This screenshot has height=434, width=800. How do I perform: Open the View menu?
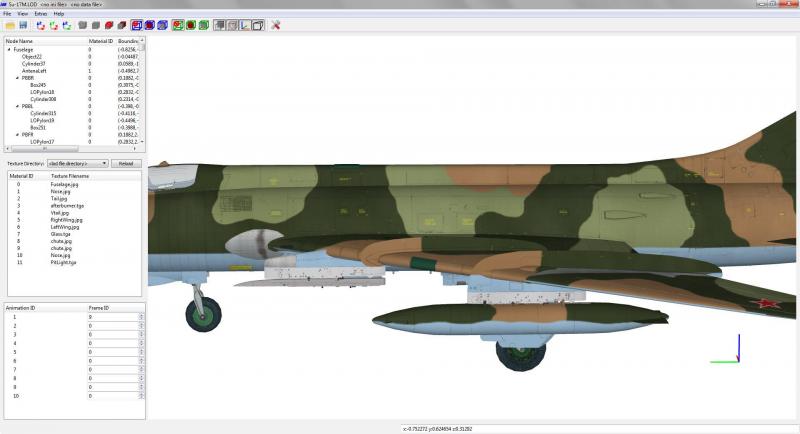coord(22,14)
